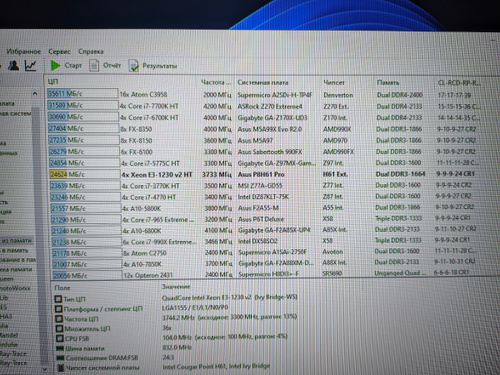Viewport: 500px width, 375px height.
Task: Select the 4x Core i7-7700K HT row
Action: [x=263, y=106]
